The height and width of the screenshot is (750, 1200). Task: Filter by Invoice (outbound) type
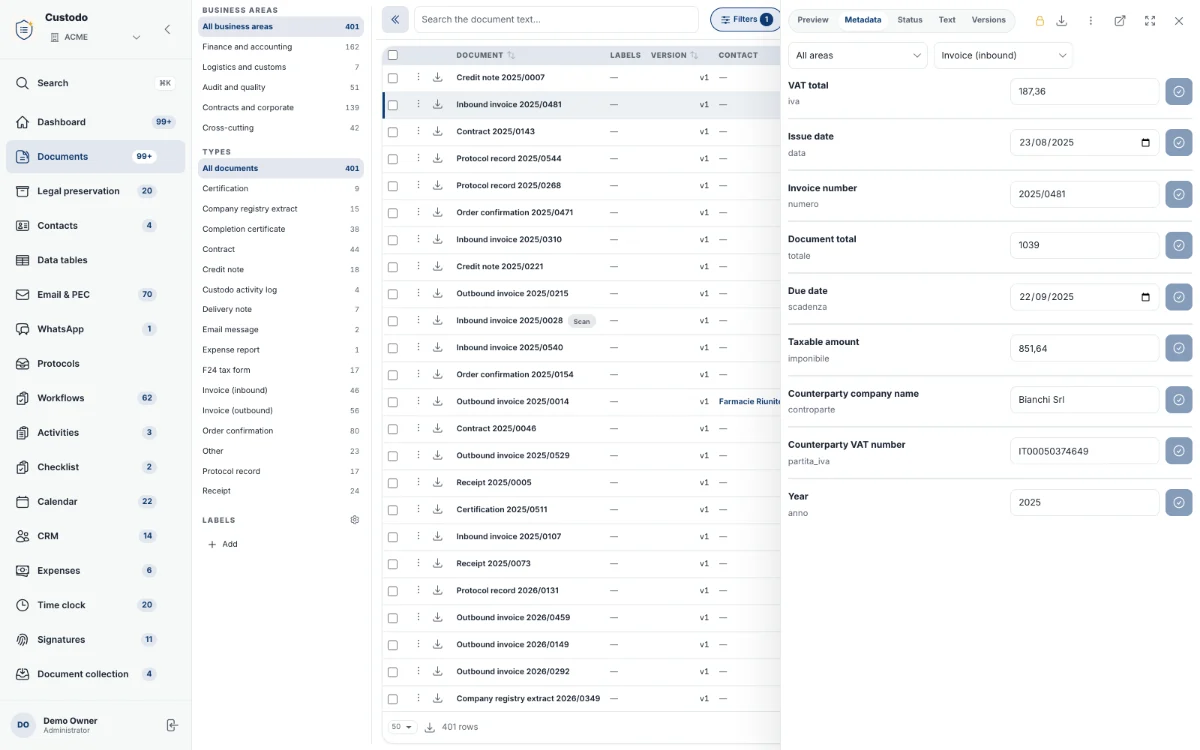(281, 411)
